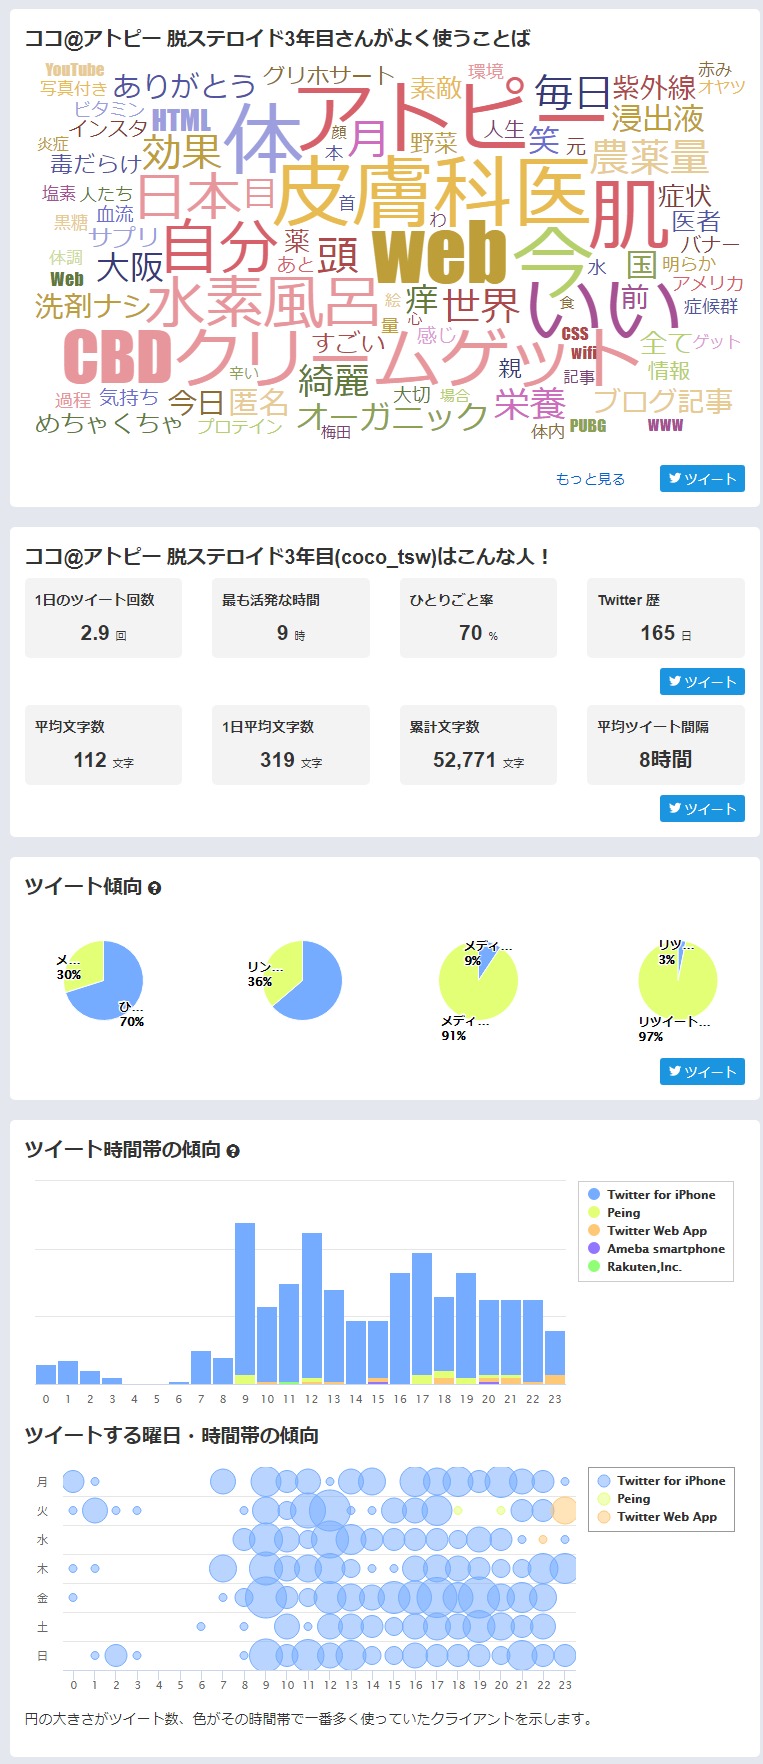Click the word PUBG in the word cloud

(x=588, y=425)
